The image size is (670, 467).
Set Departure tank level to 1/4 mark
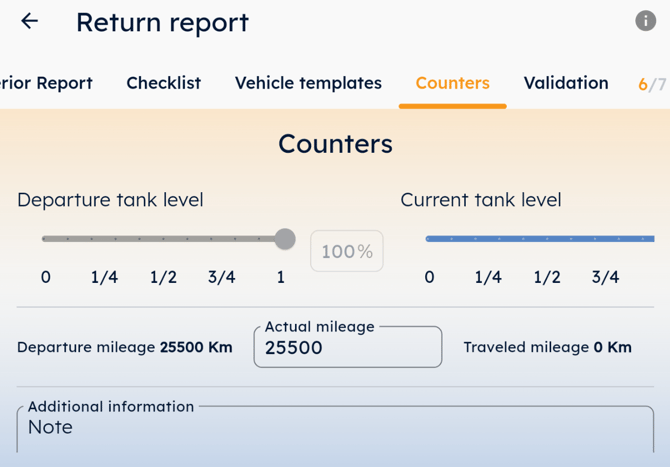pos(104,239)
